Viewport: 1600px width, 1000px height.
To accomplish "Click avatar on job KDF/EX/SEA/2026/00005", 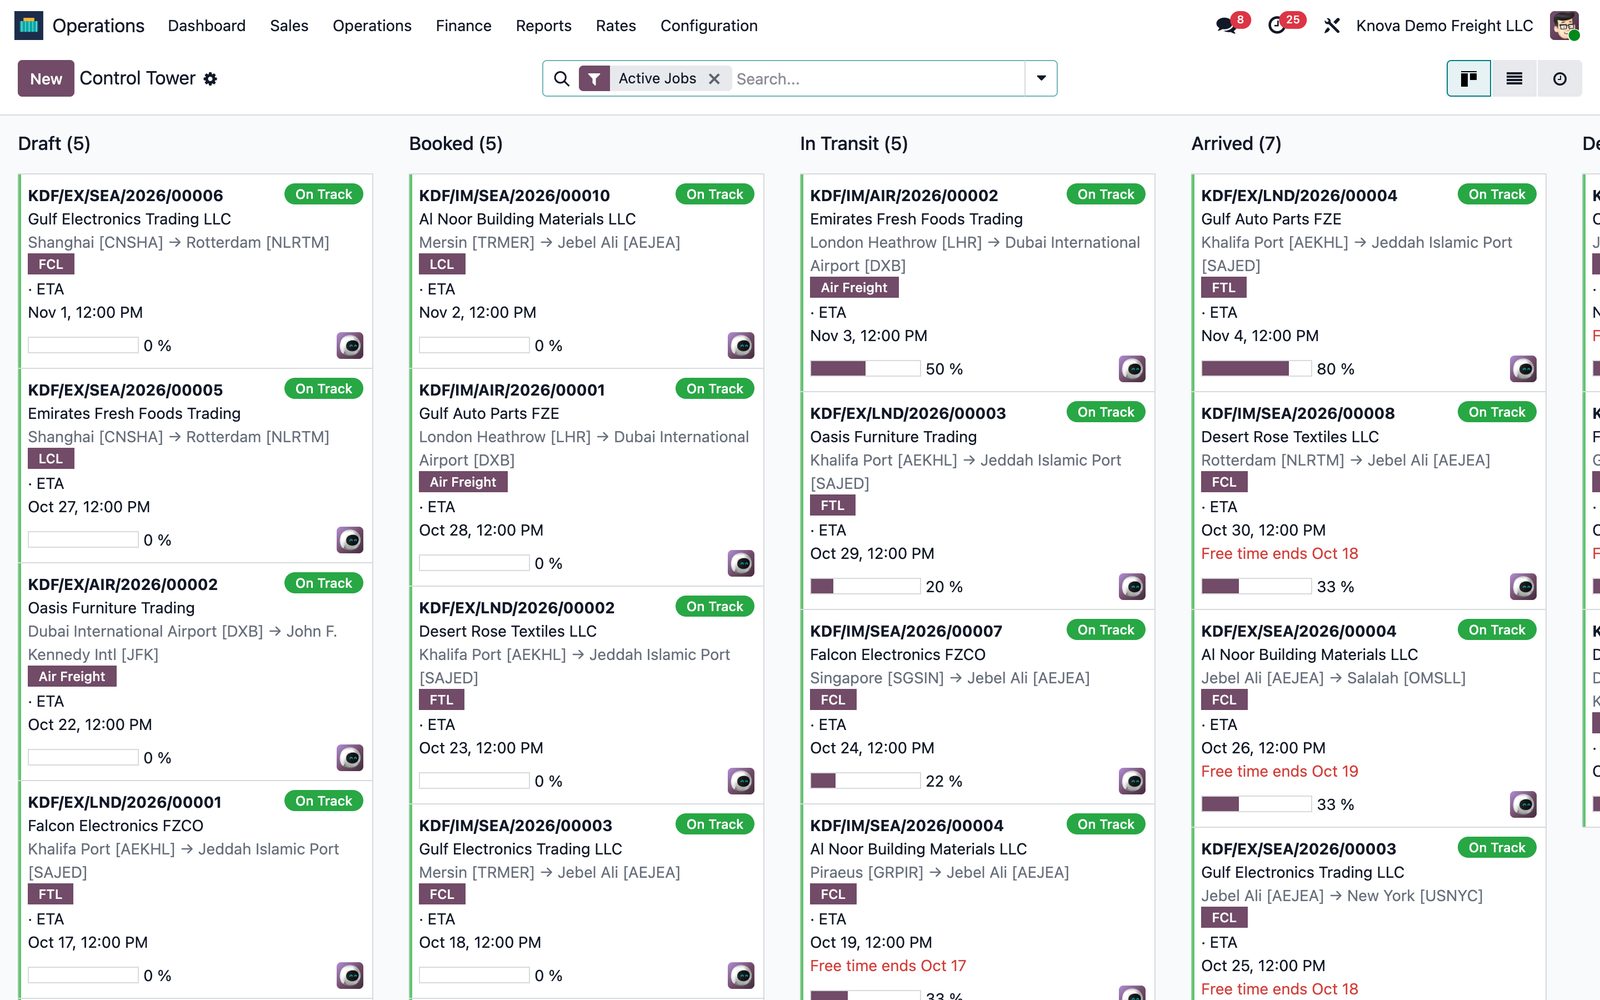I will 350,540.
